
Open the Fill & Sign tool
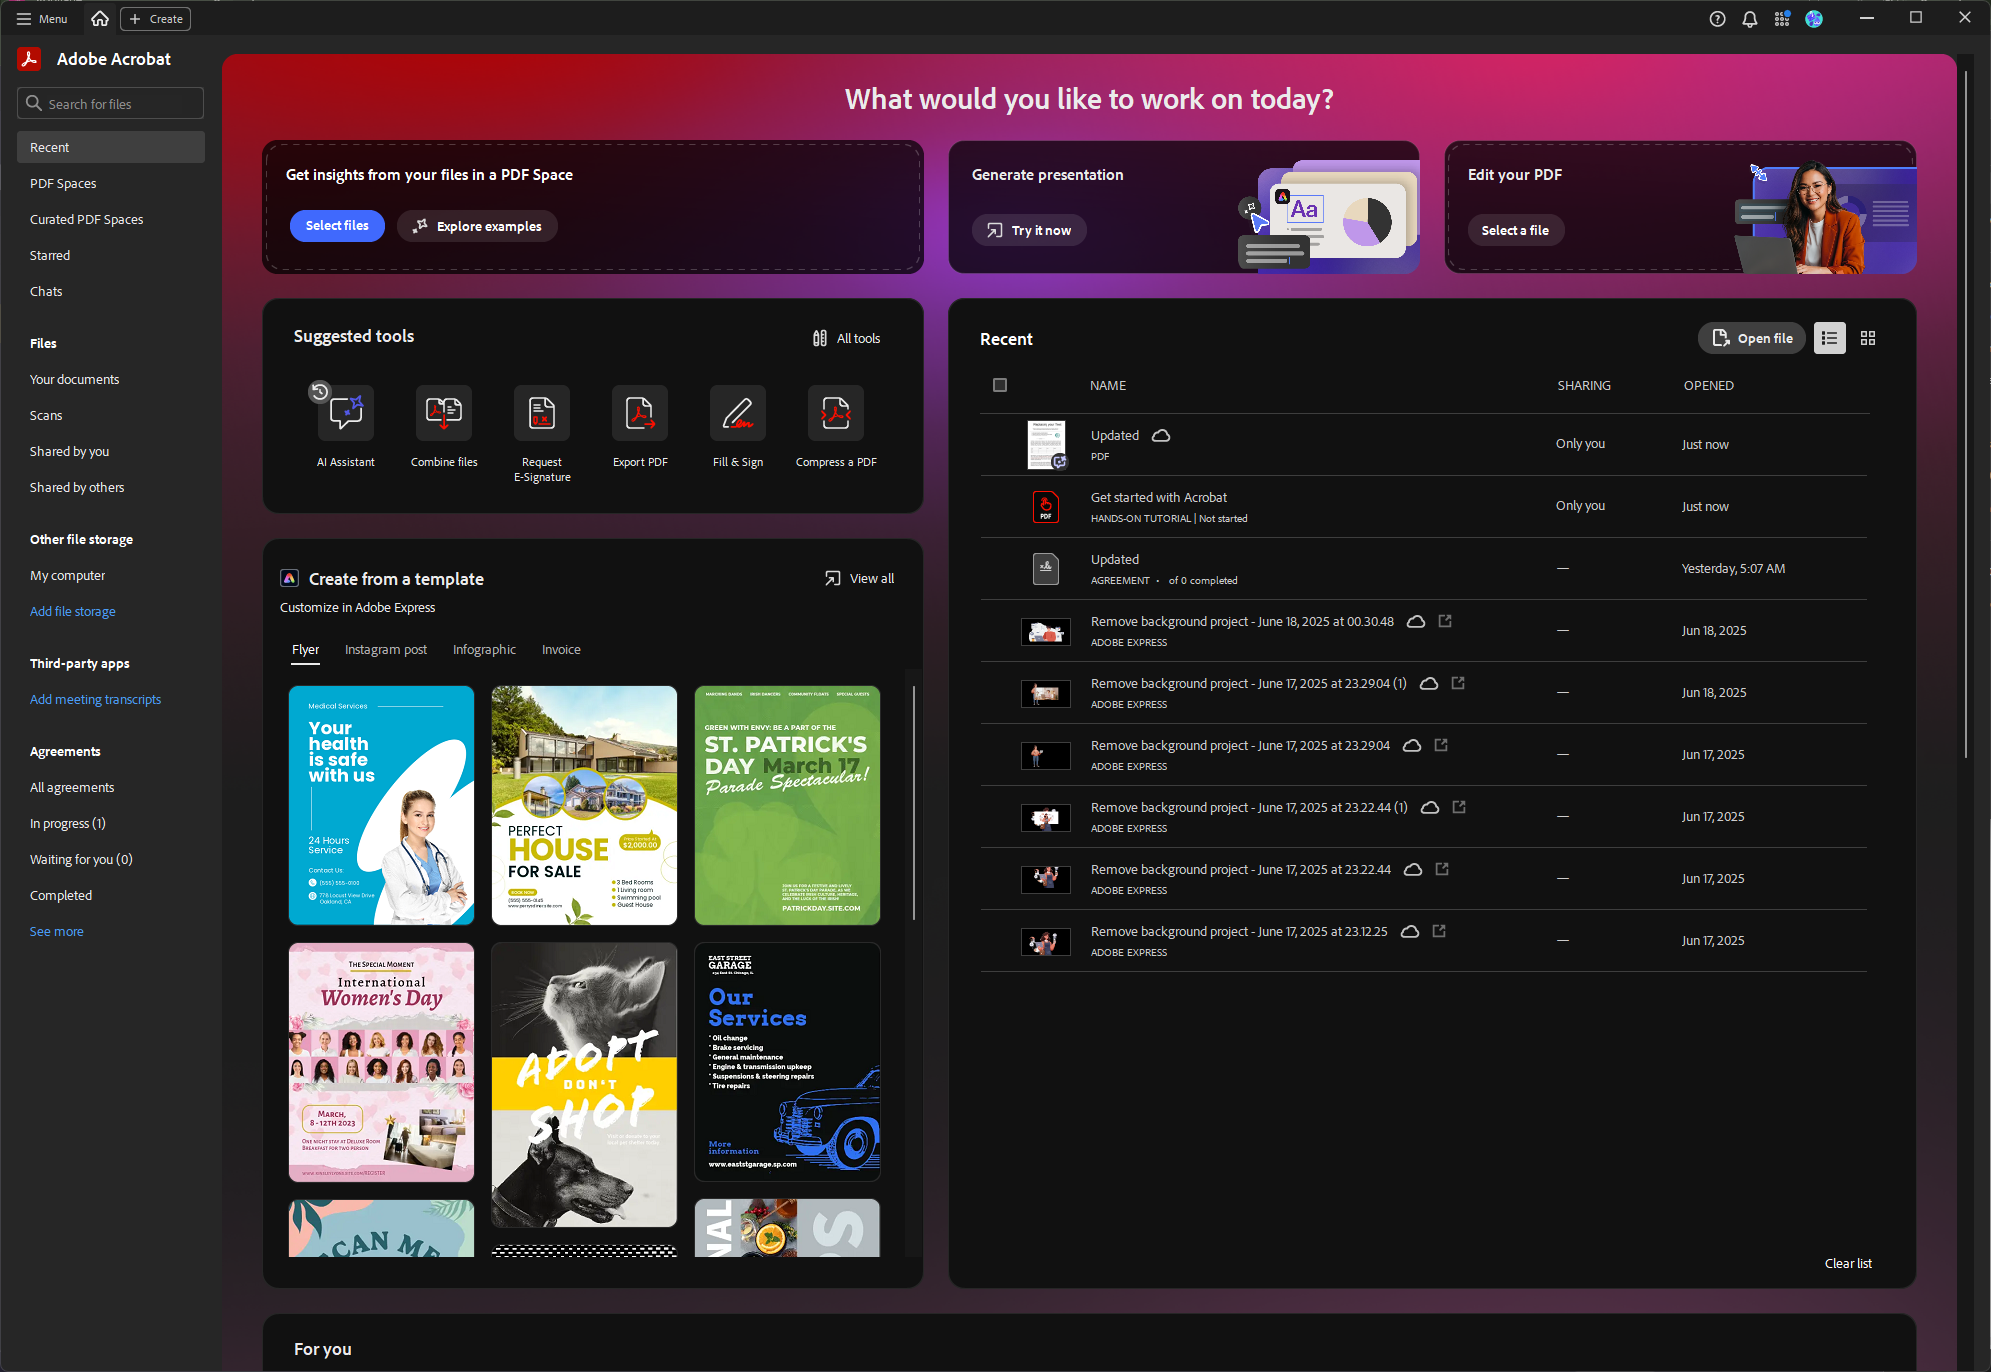point(738,414)
